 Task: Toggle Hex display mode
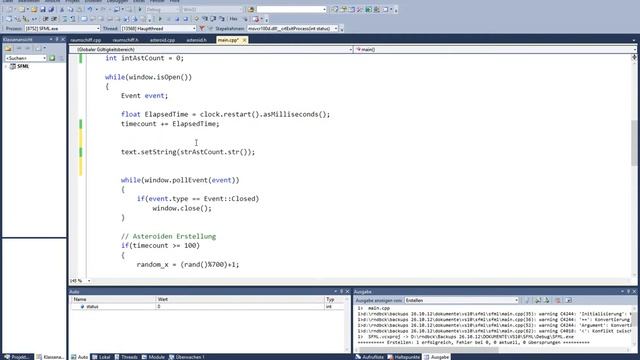[x=233, y=19]
